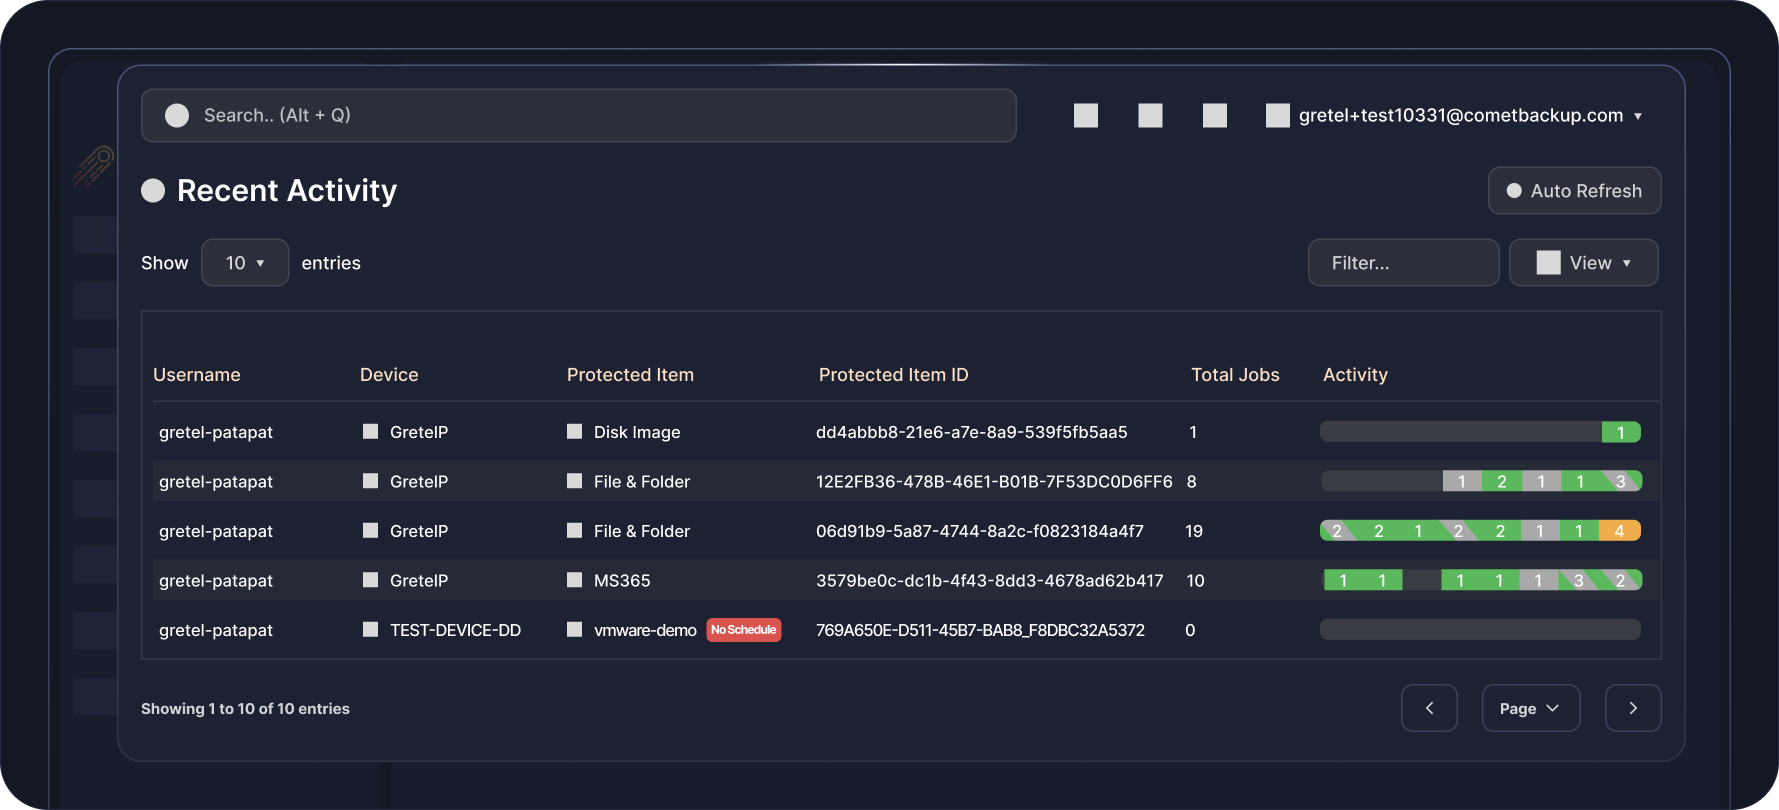The width and height of the screenshot is (1779, 810).
Task: Sort by the Total Jobs column header
Action: tap(1235, 375)
